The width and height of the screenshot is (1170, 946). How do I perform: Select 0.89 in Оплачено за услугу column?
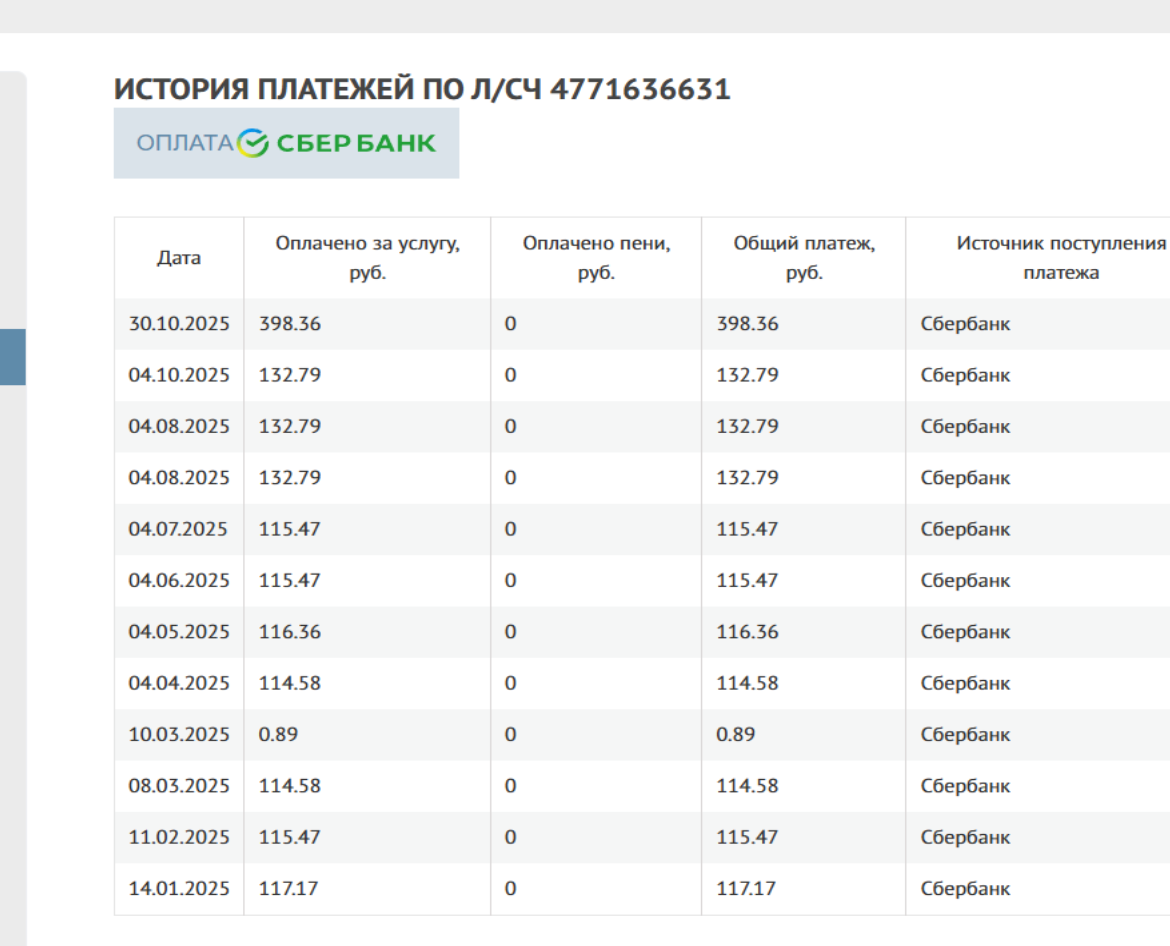tap(278, 734)
